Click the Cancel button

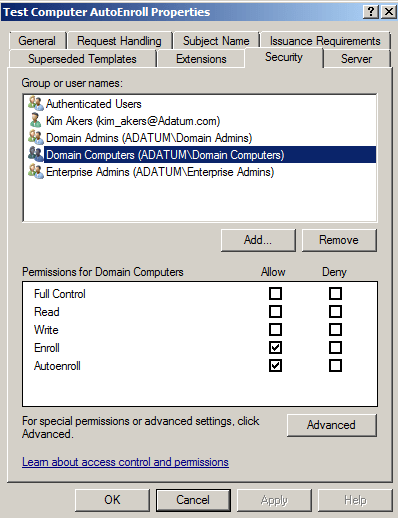click(193, 500)
